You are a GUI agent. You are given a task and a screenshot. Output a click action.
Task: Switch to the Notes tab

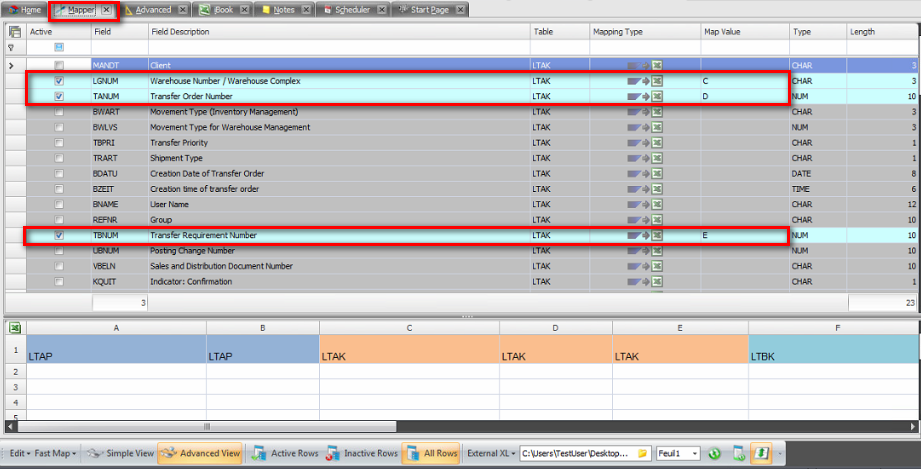tap(283, 10)
